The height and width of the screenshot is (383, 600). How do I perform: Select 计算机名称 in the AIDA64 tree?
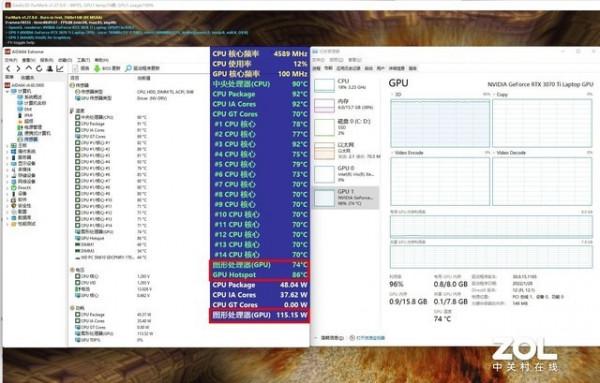coord(32,103)
